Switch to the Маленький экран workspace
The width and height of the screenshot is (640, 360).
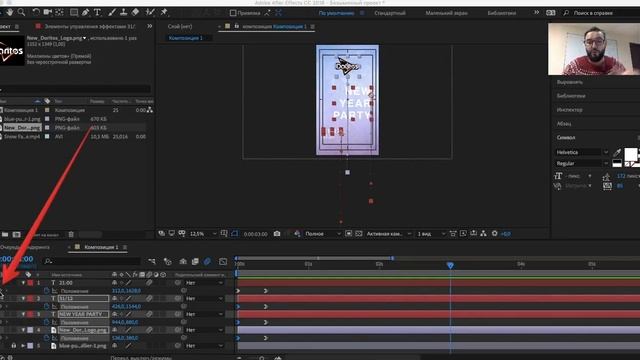(447, 13)
